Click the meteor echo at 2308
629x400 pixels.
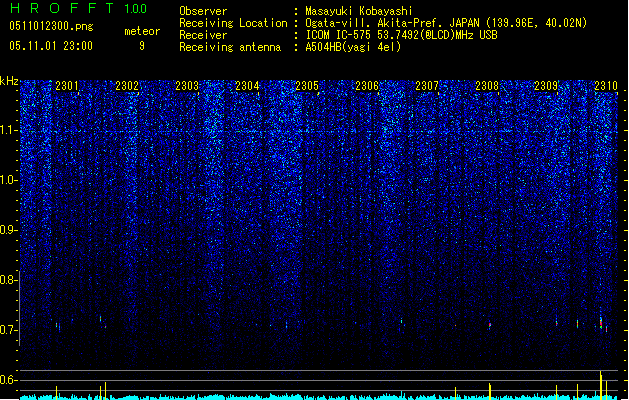point(490,325)
